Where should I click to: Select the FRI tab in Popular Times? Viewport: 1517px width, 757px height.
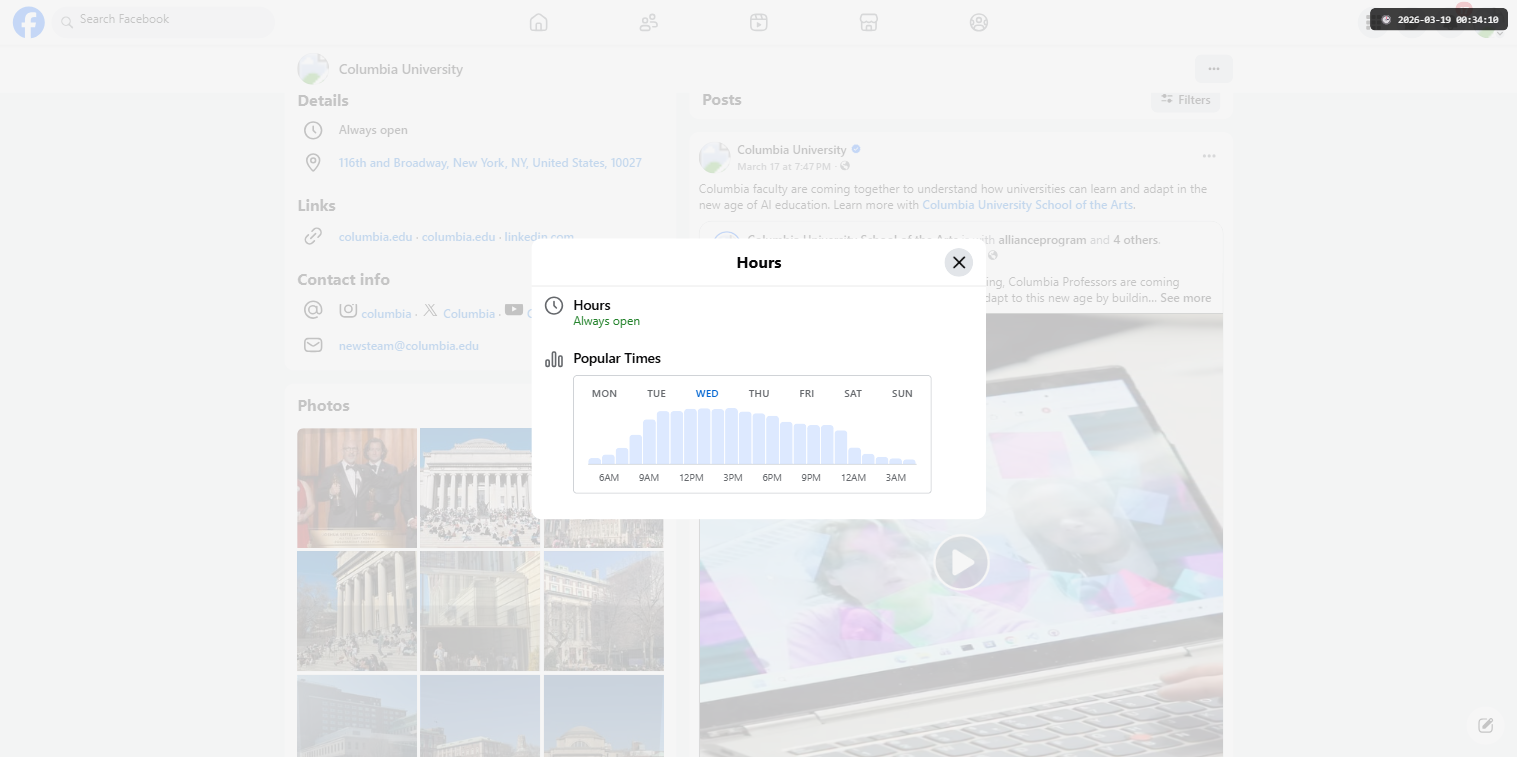pyautogui.click(x=806, y=393)
